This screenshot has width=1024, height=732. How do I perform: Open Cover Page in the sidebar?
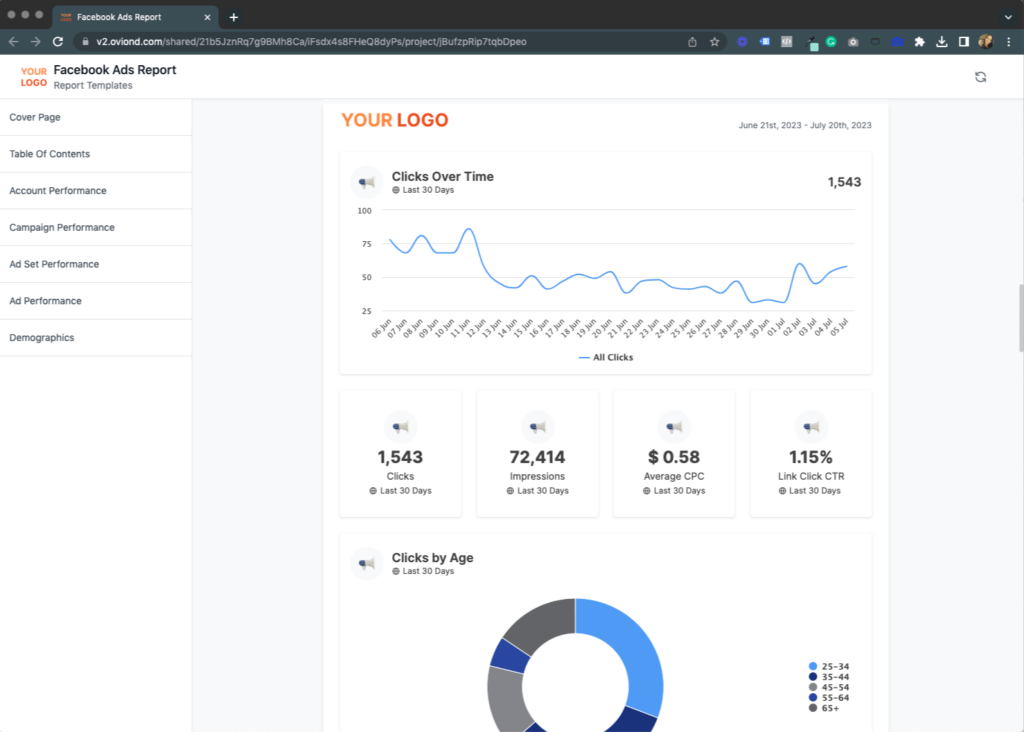(x=96, y=118)
